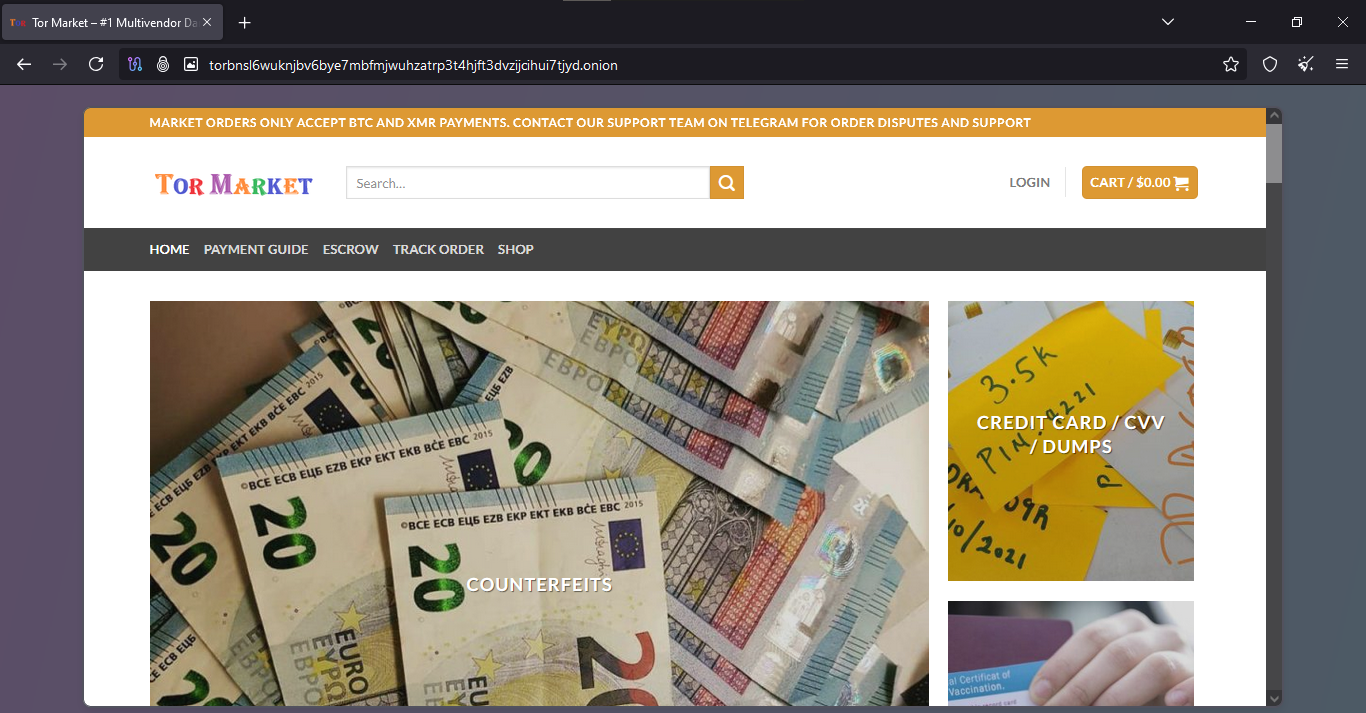
Task: Bookmark this page with the star
Action: pos(1231,64)
